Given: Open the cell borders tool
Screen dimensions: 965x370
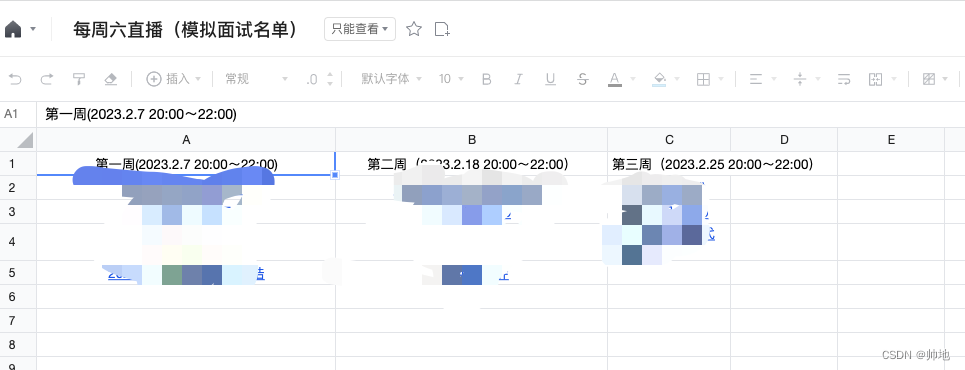Looking at the screenshot, I should click(x=703, y=79).
